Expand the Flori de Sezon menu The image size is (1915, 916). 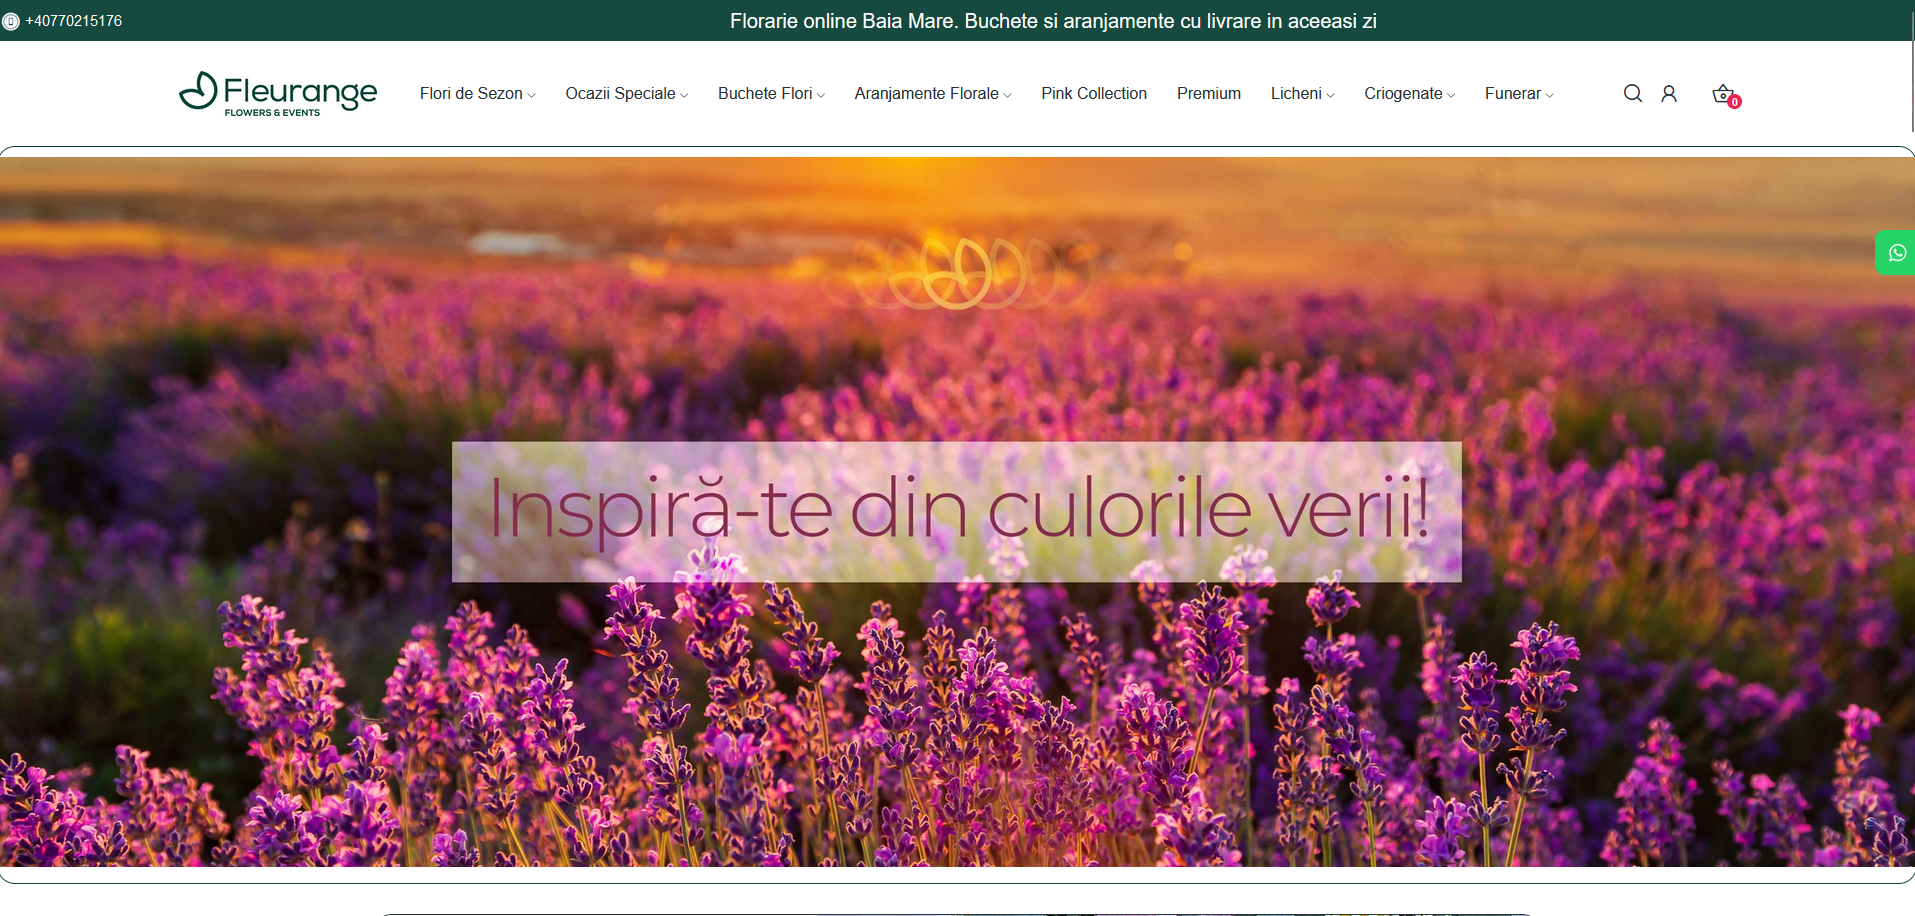pos(477,93)
